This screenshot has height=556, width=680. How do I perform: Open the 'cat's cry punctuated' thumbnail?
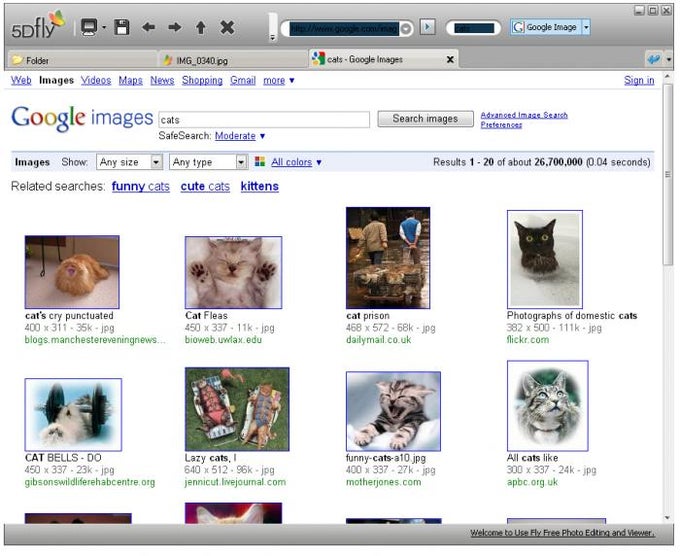click(72, 272)
